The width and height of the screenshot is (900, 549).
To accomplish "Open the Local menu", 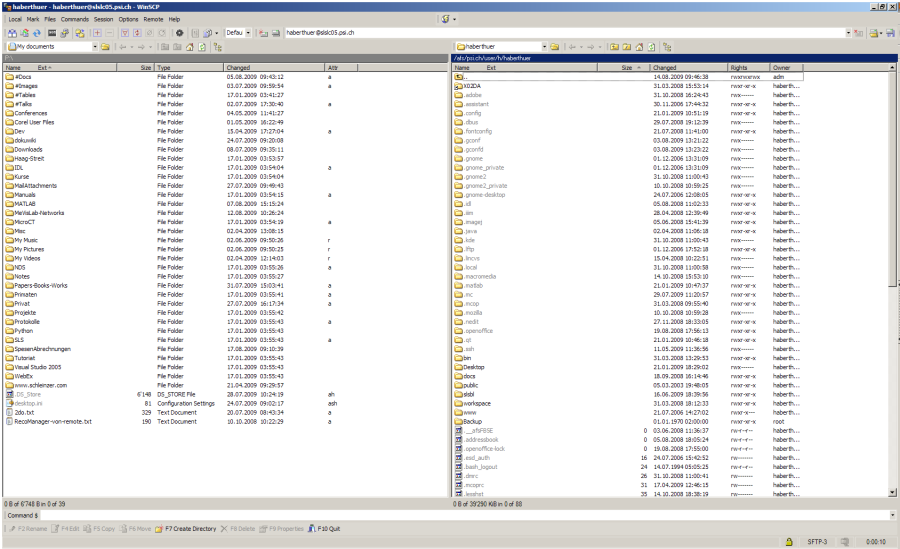I will [15, 19].
